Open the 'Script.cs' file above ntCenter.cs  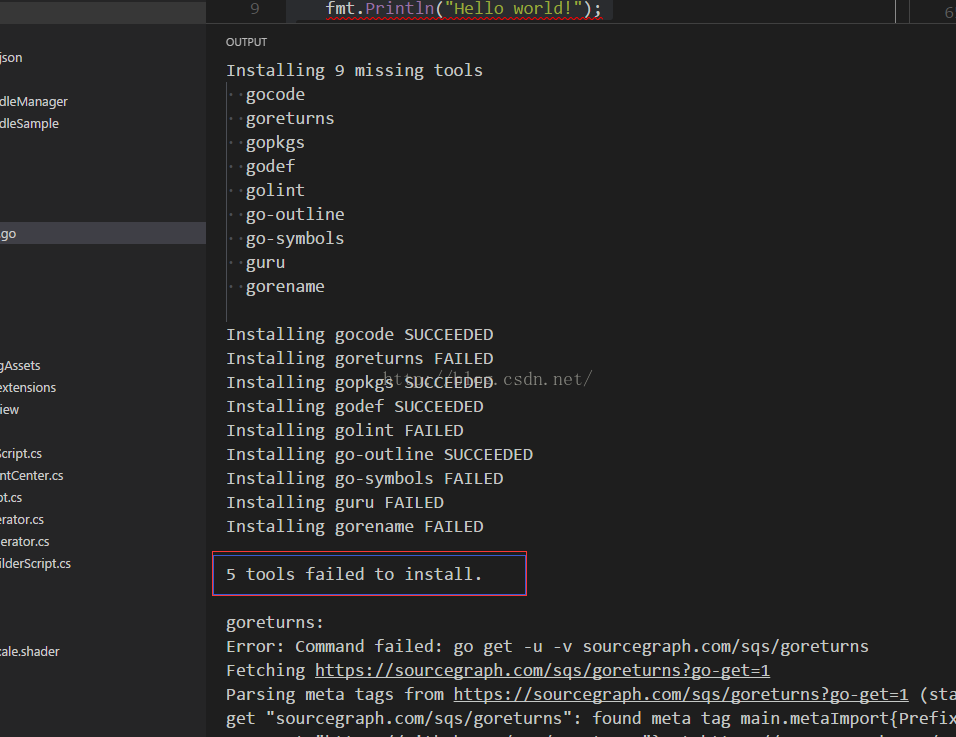coord(21,454)
